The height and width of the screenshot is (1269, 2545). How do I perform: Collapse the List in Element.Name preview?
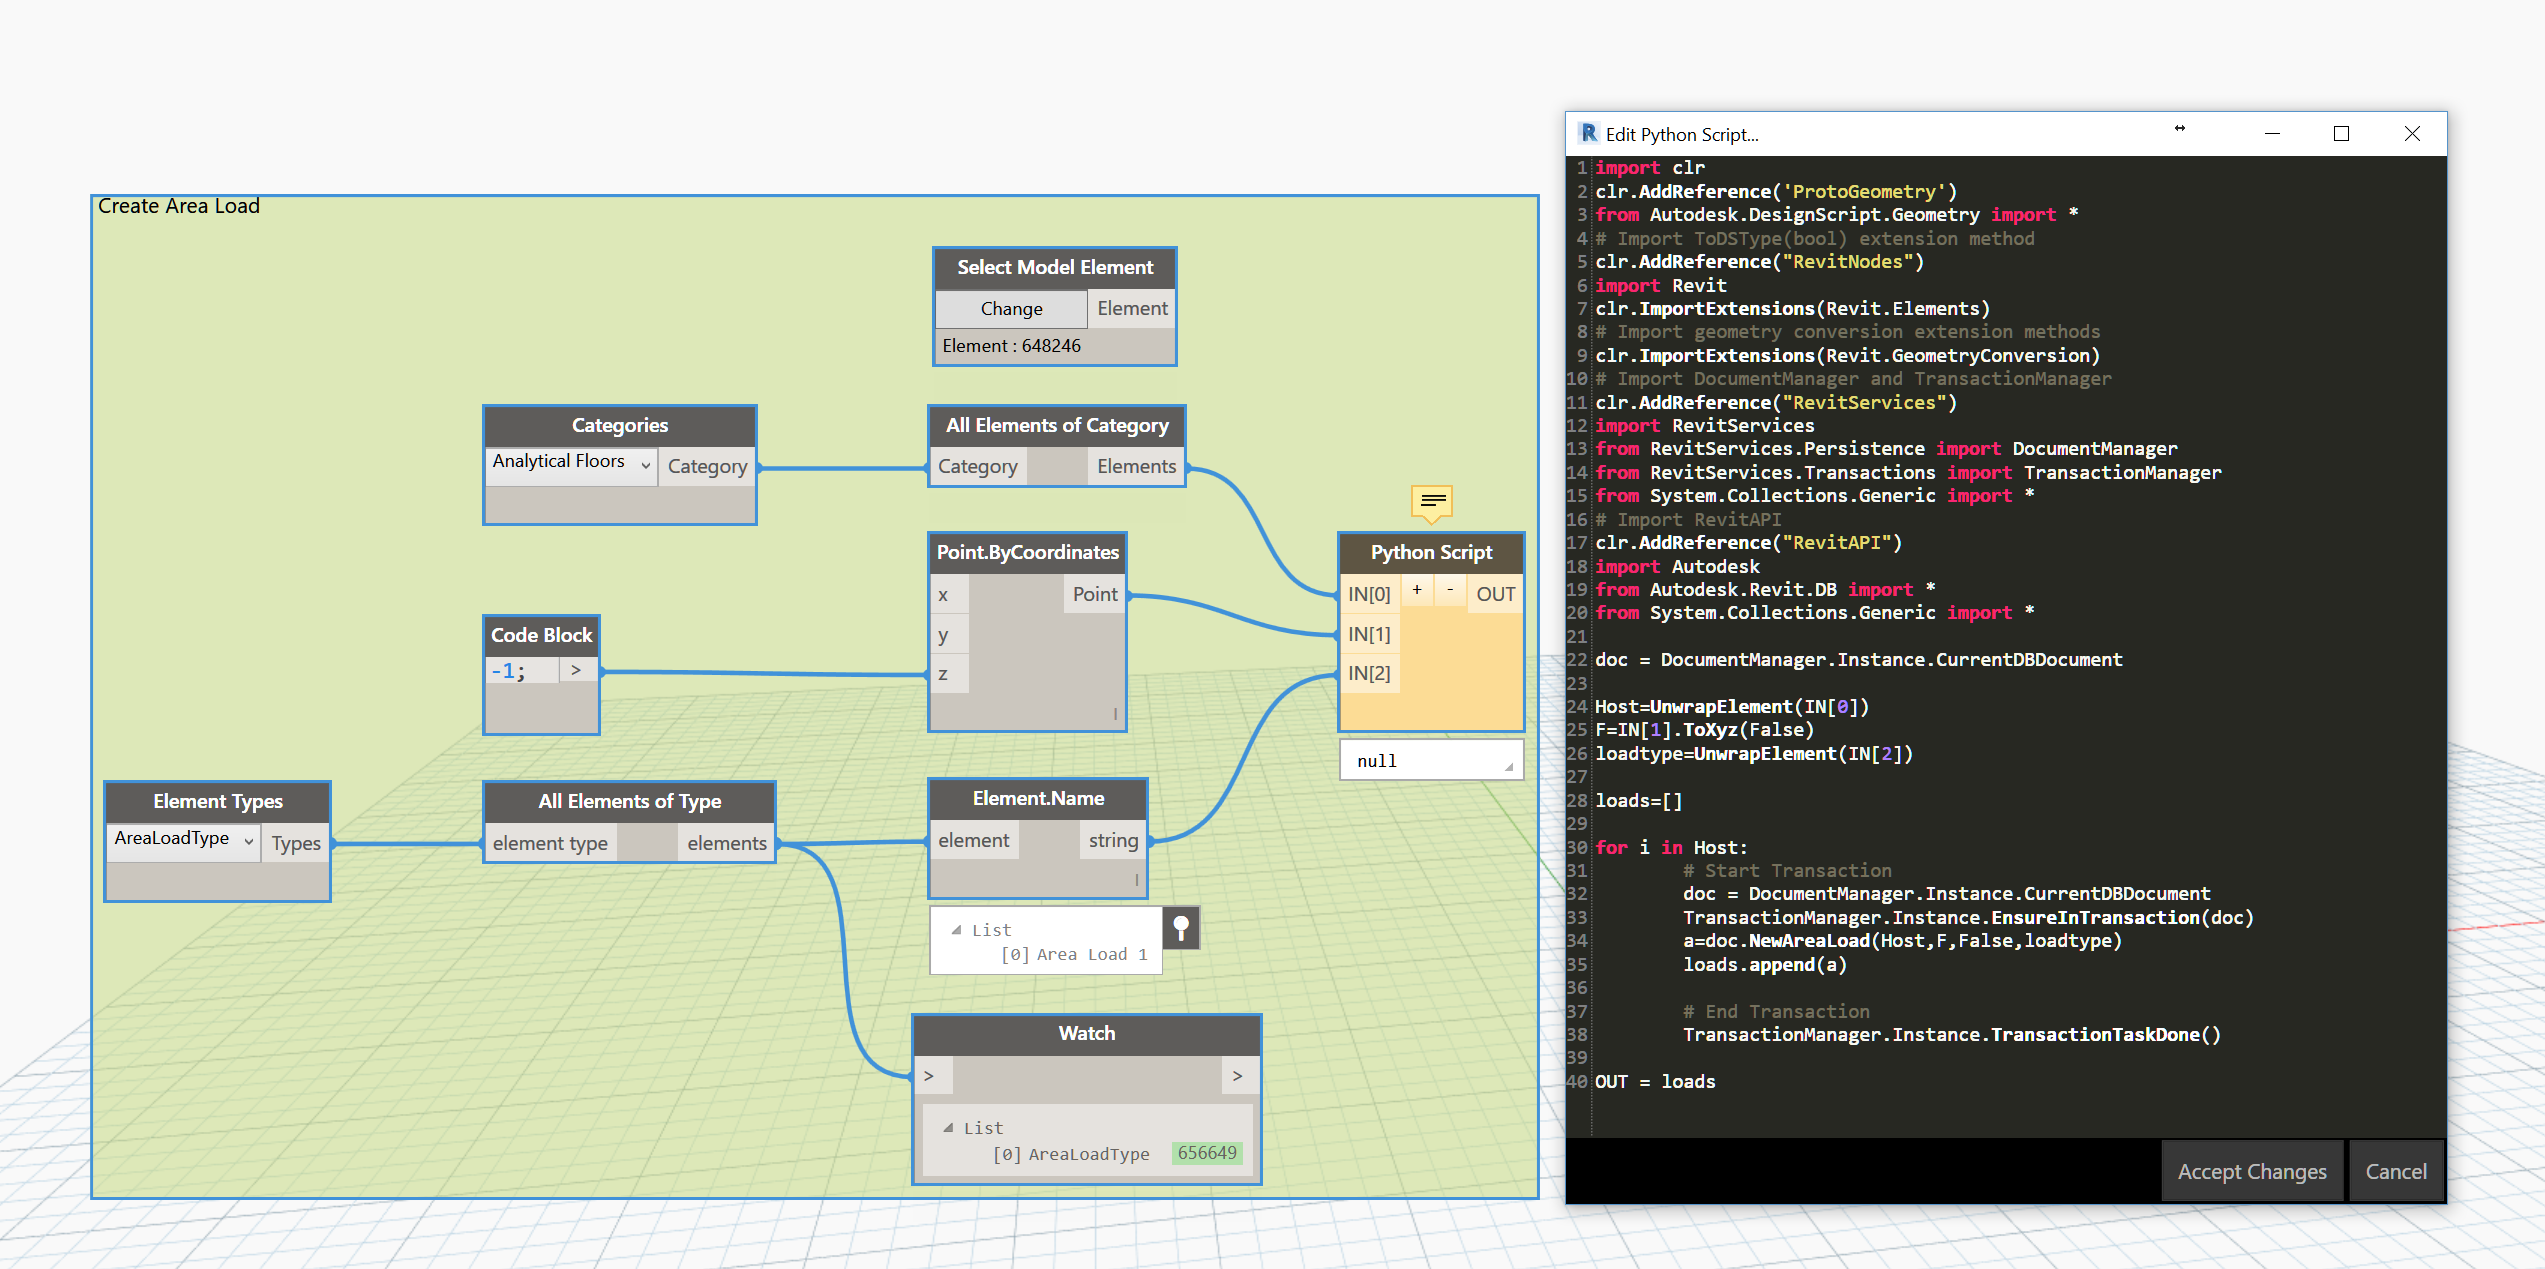pos(956,930)
